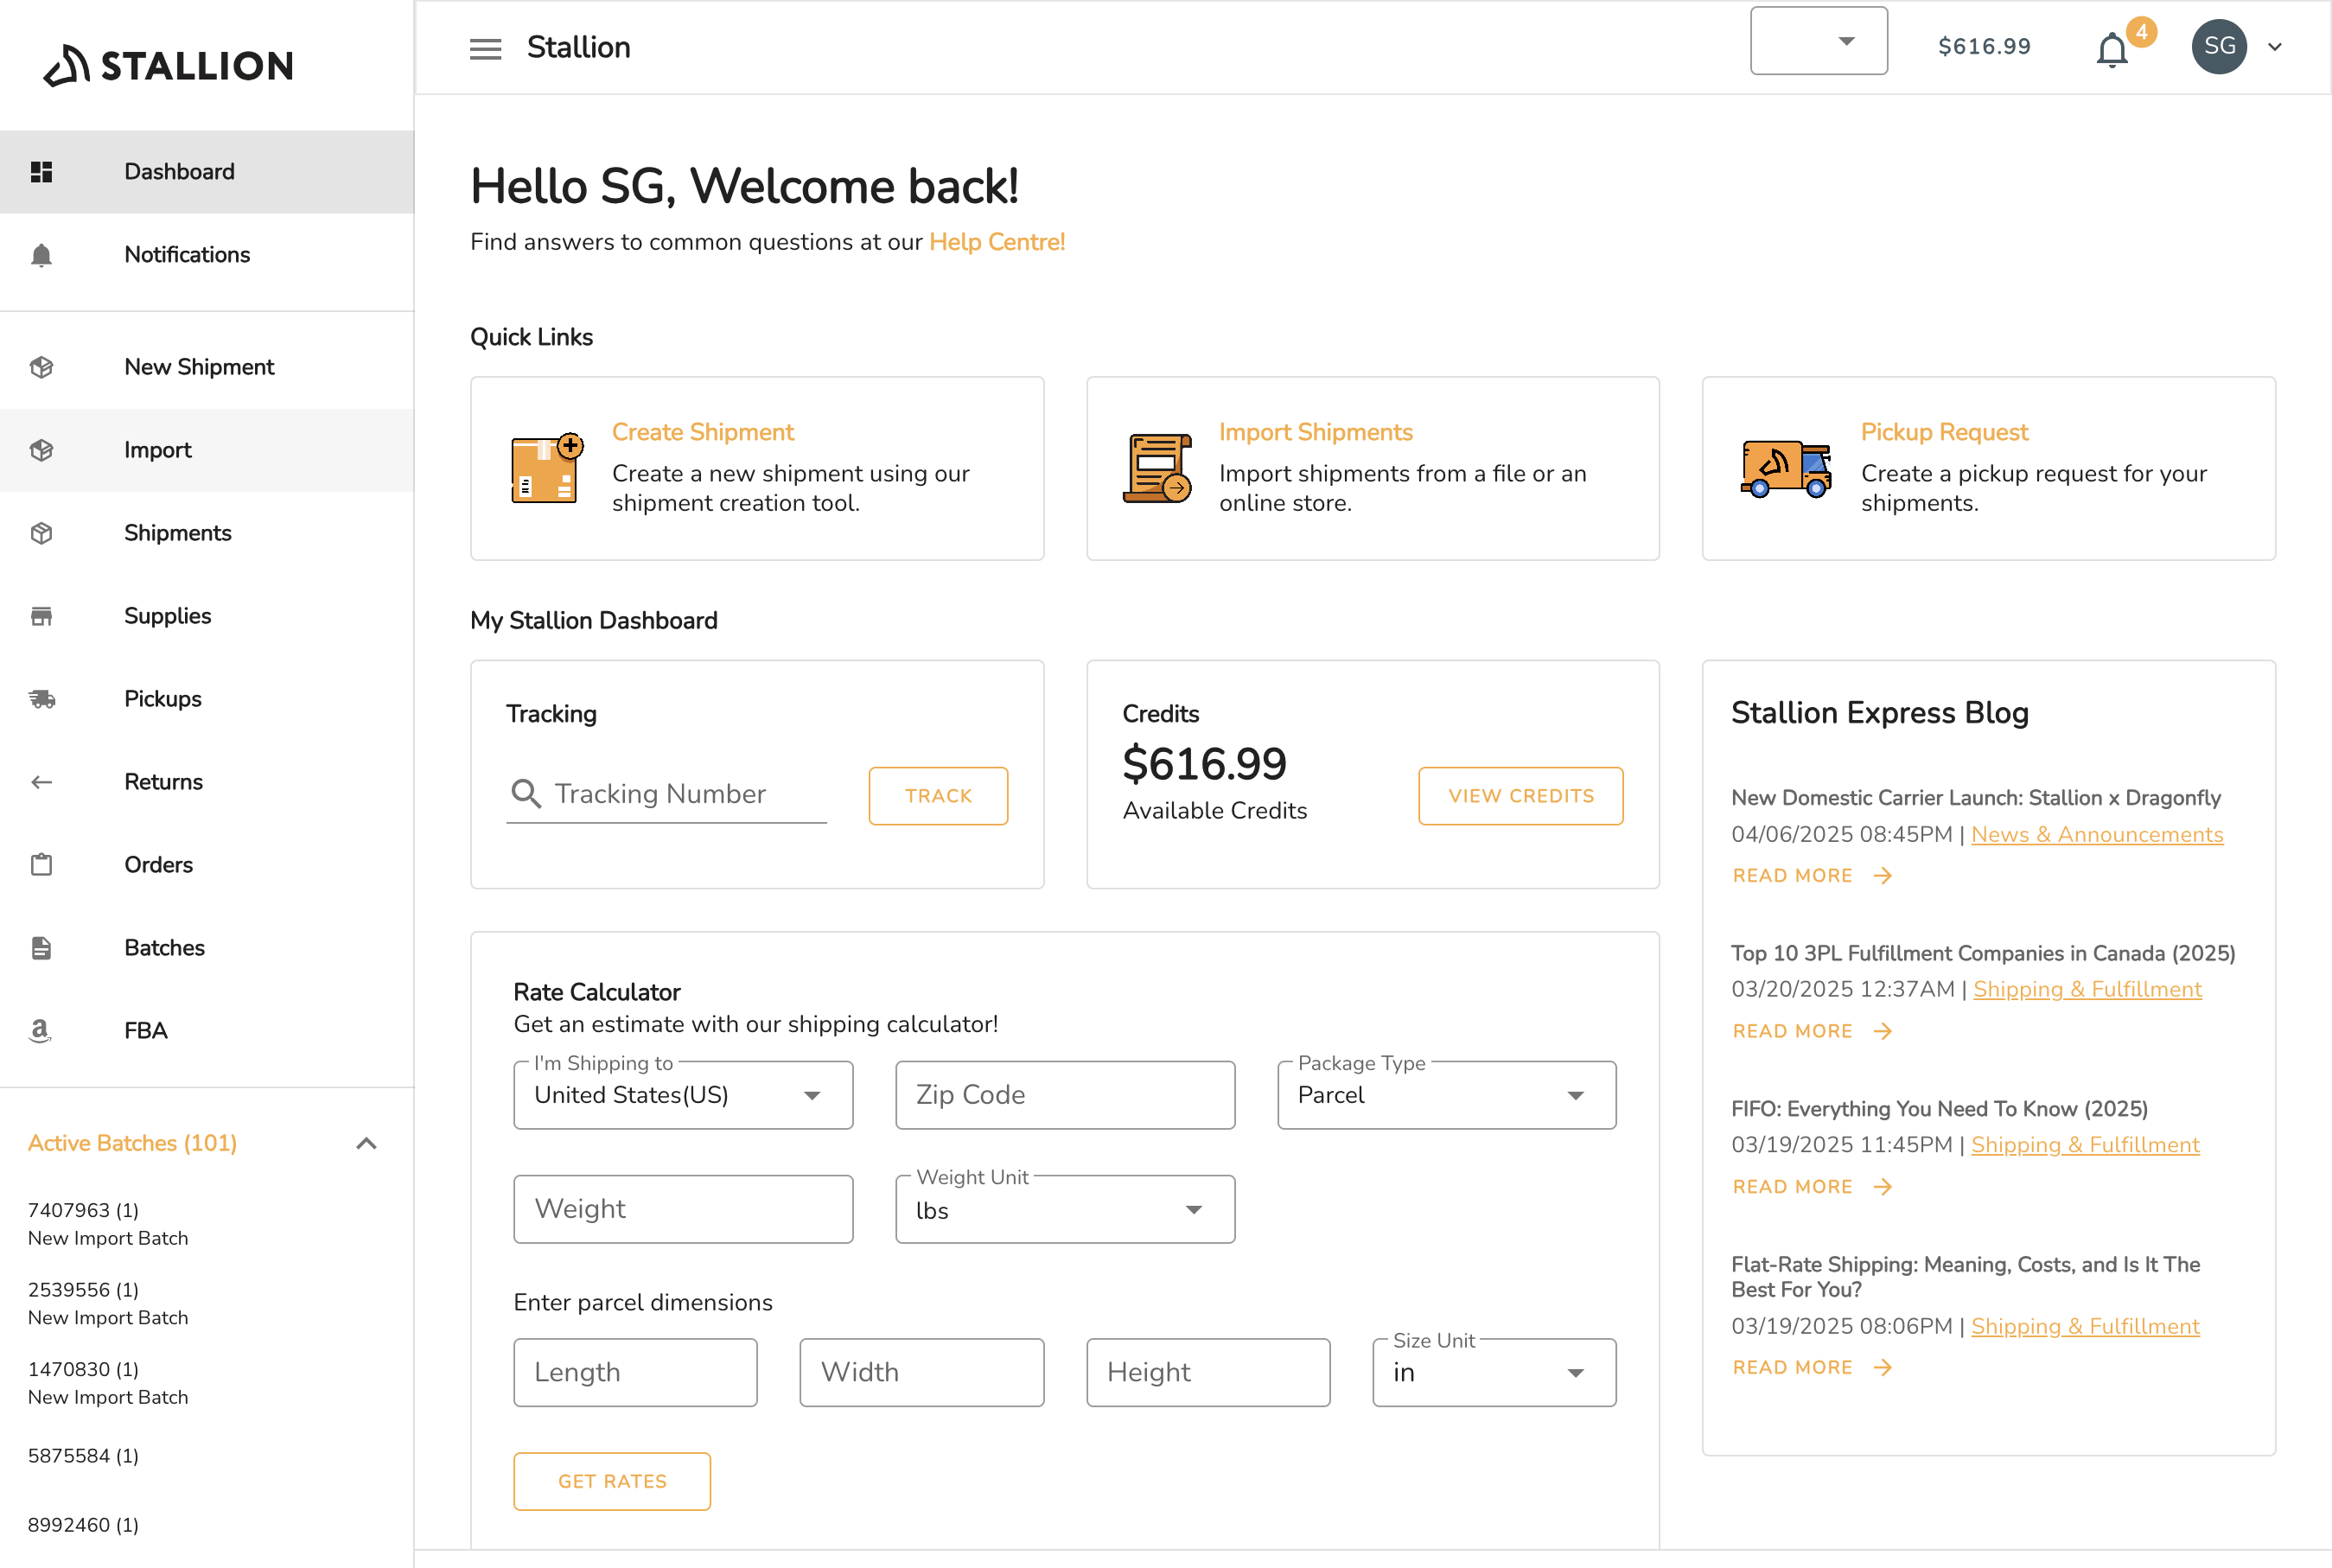
Task: Click the Pickup Request truck icon
Action: pyautogui.click(x=1786, y=468)
